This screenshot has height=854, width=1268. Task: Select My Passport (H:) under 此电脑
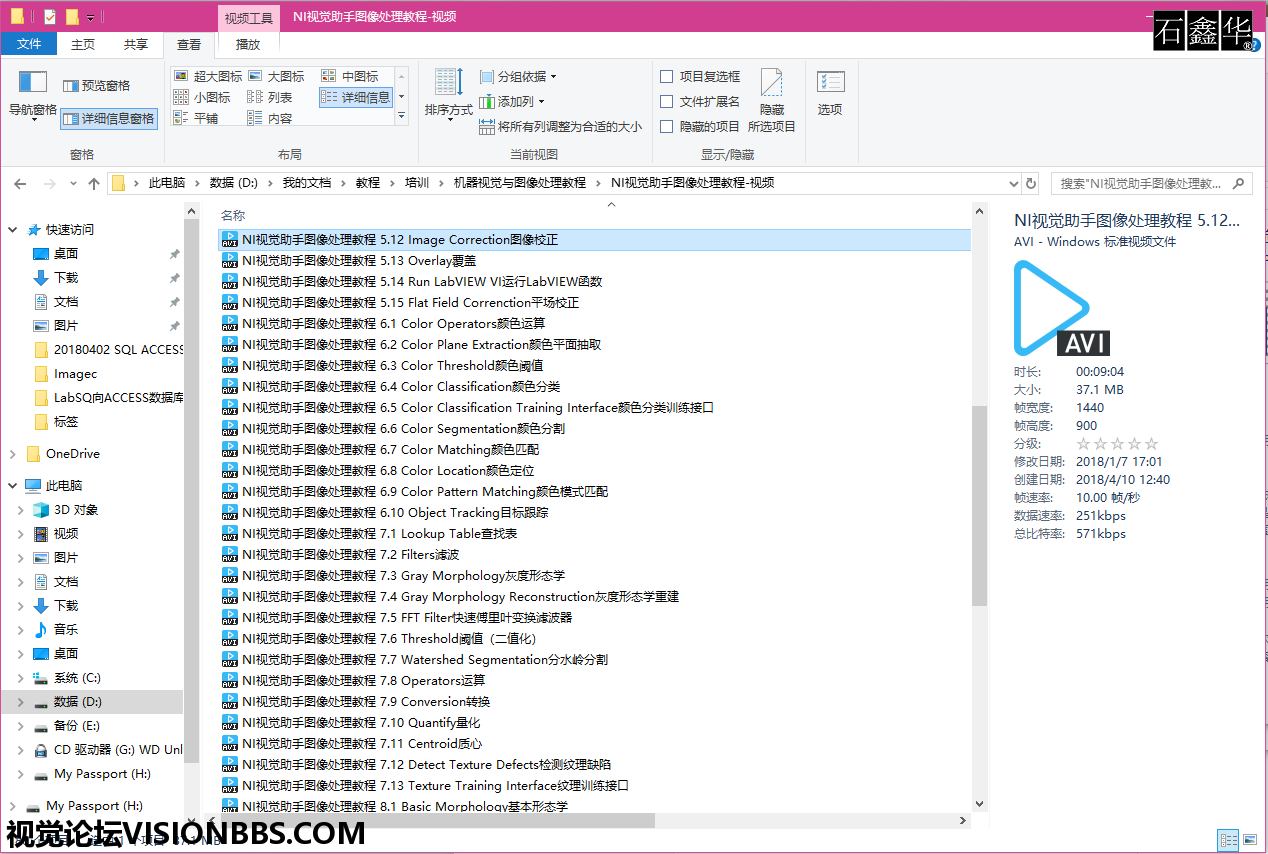click(102, 774)
